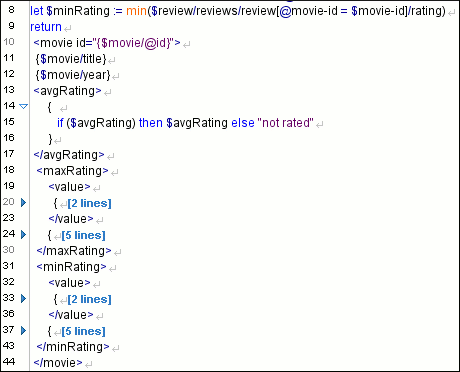Screen dimensions: 460x372
Task: Click line number 44 in the gutter
Action: (x=9, y=362)
